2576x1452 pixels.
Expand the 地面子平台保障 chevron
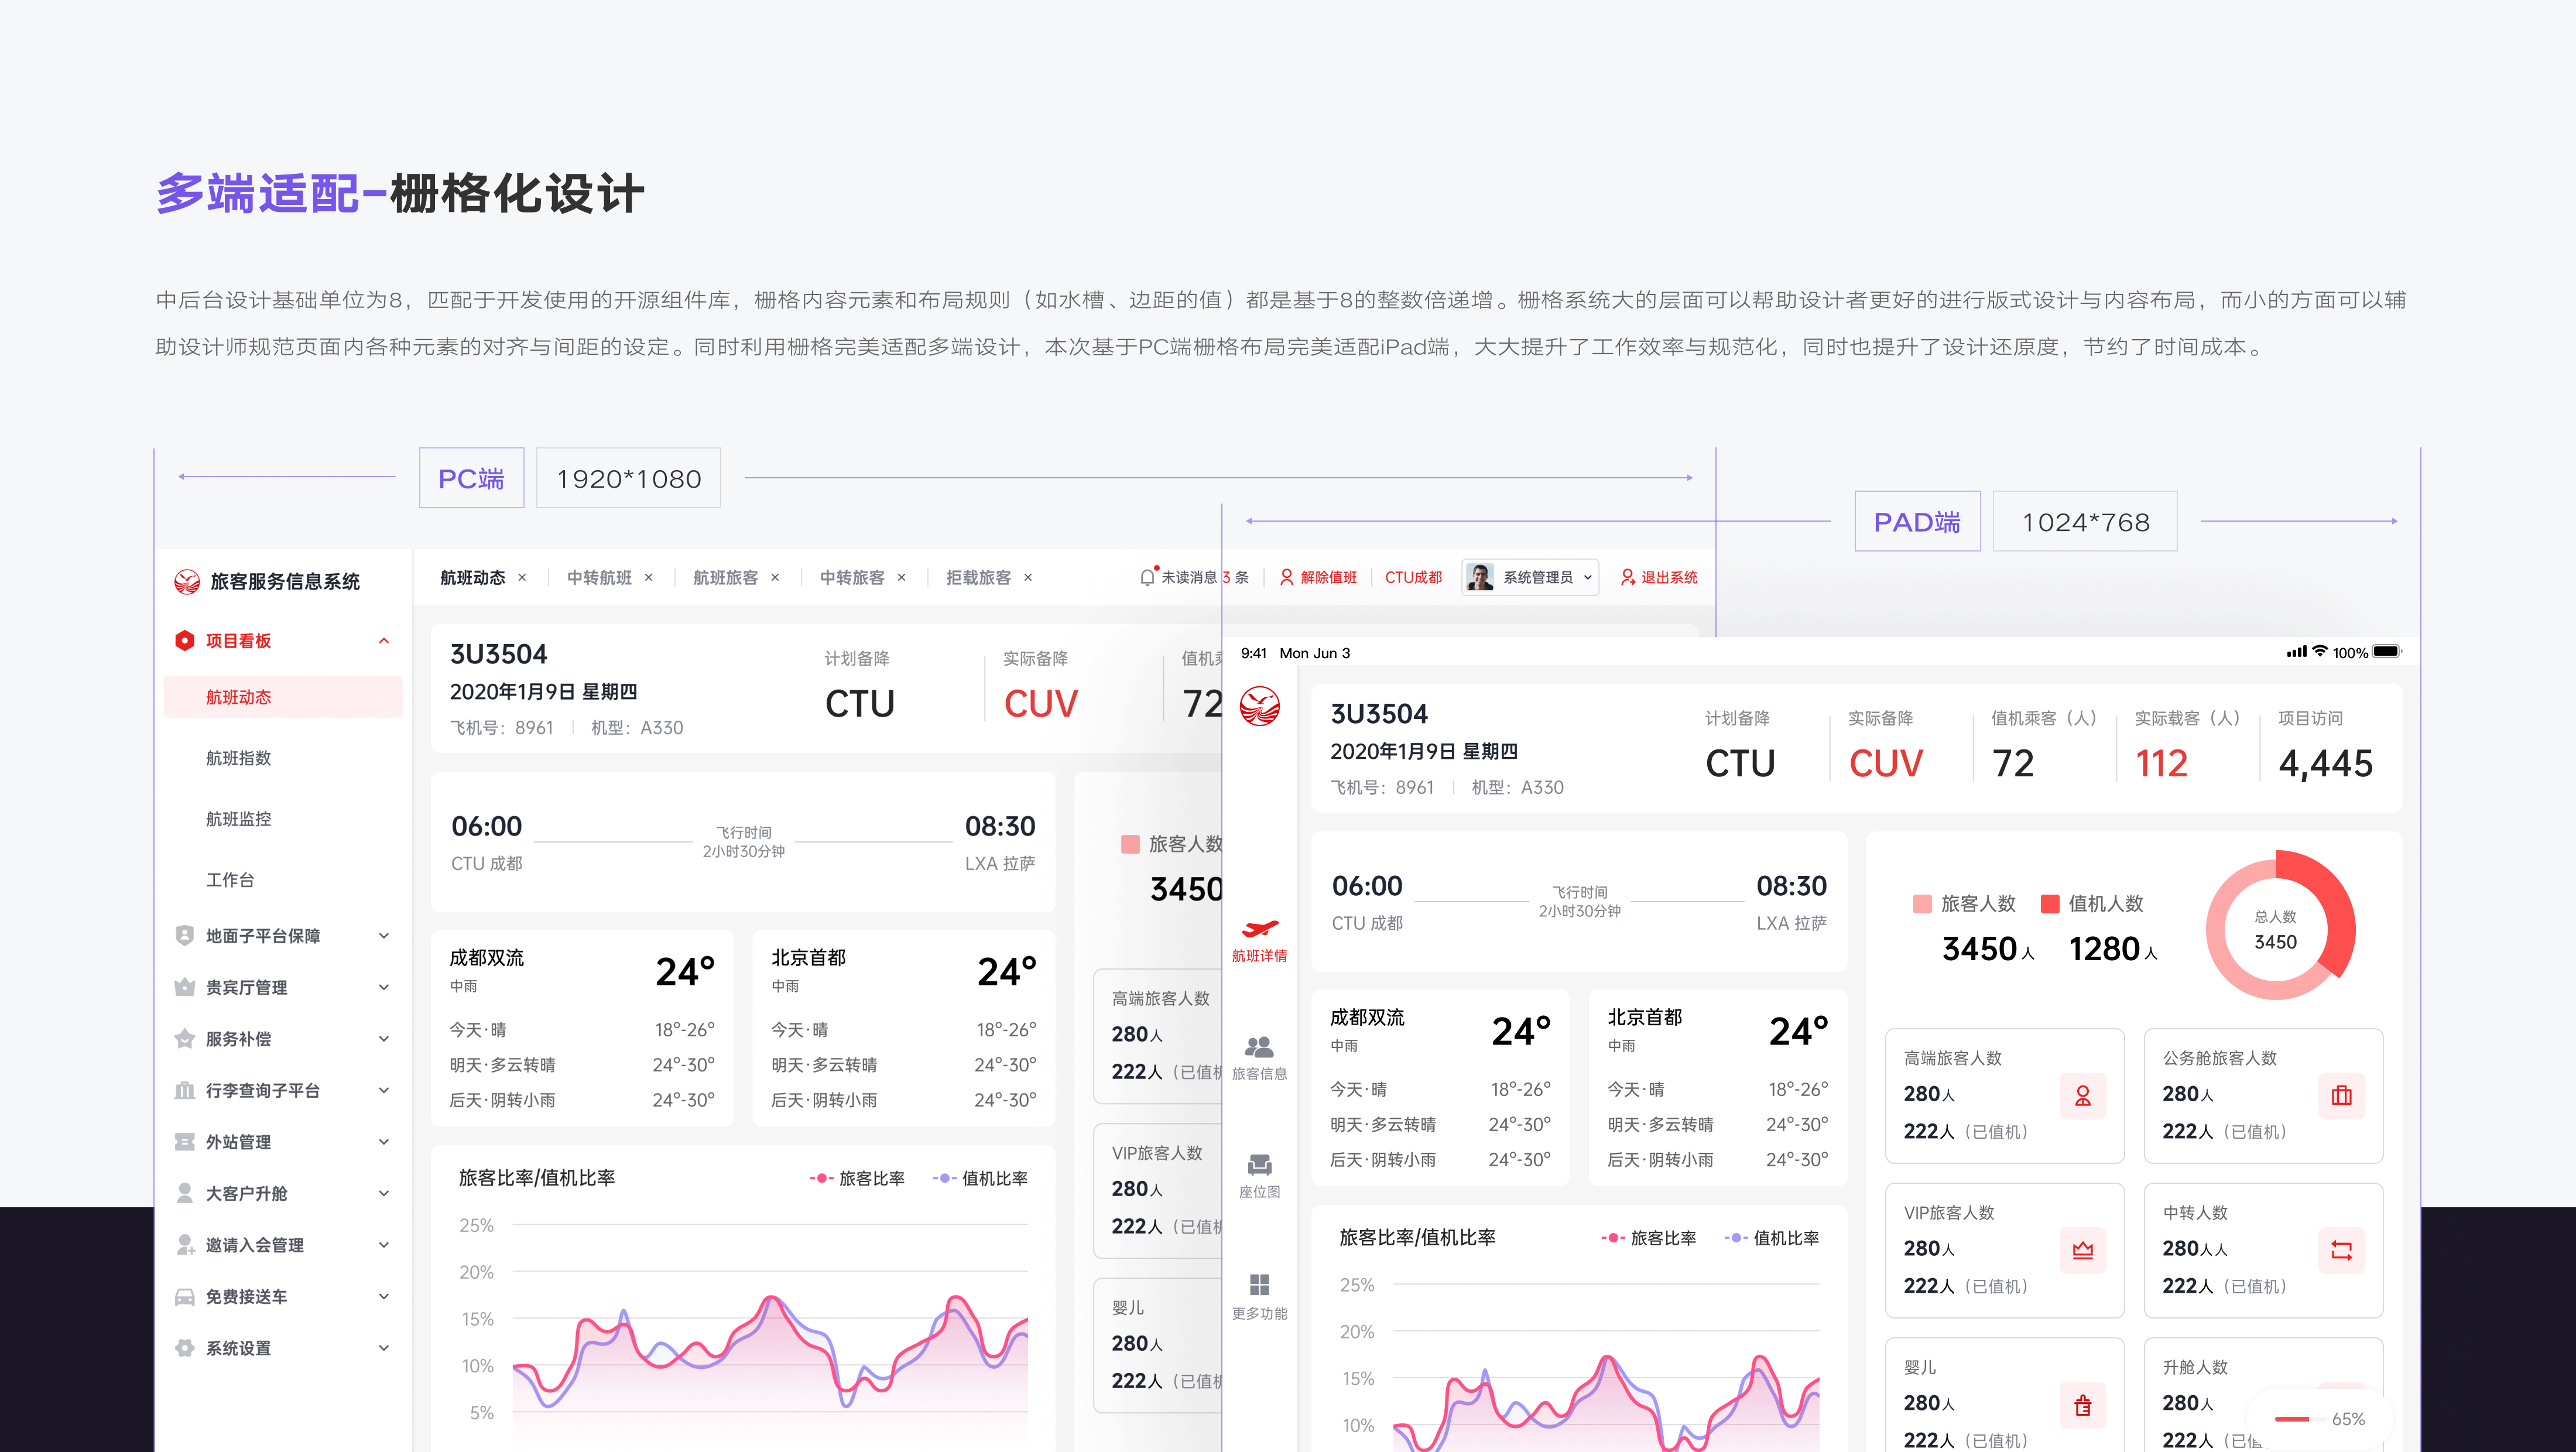point(384,936)
